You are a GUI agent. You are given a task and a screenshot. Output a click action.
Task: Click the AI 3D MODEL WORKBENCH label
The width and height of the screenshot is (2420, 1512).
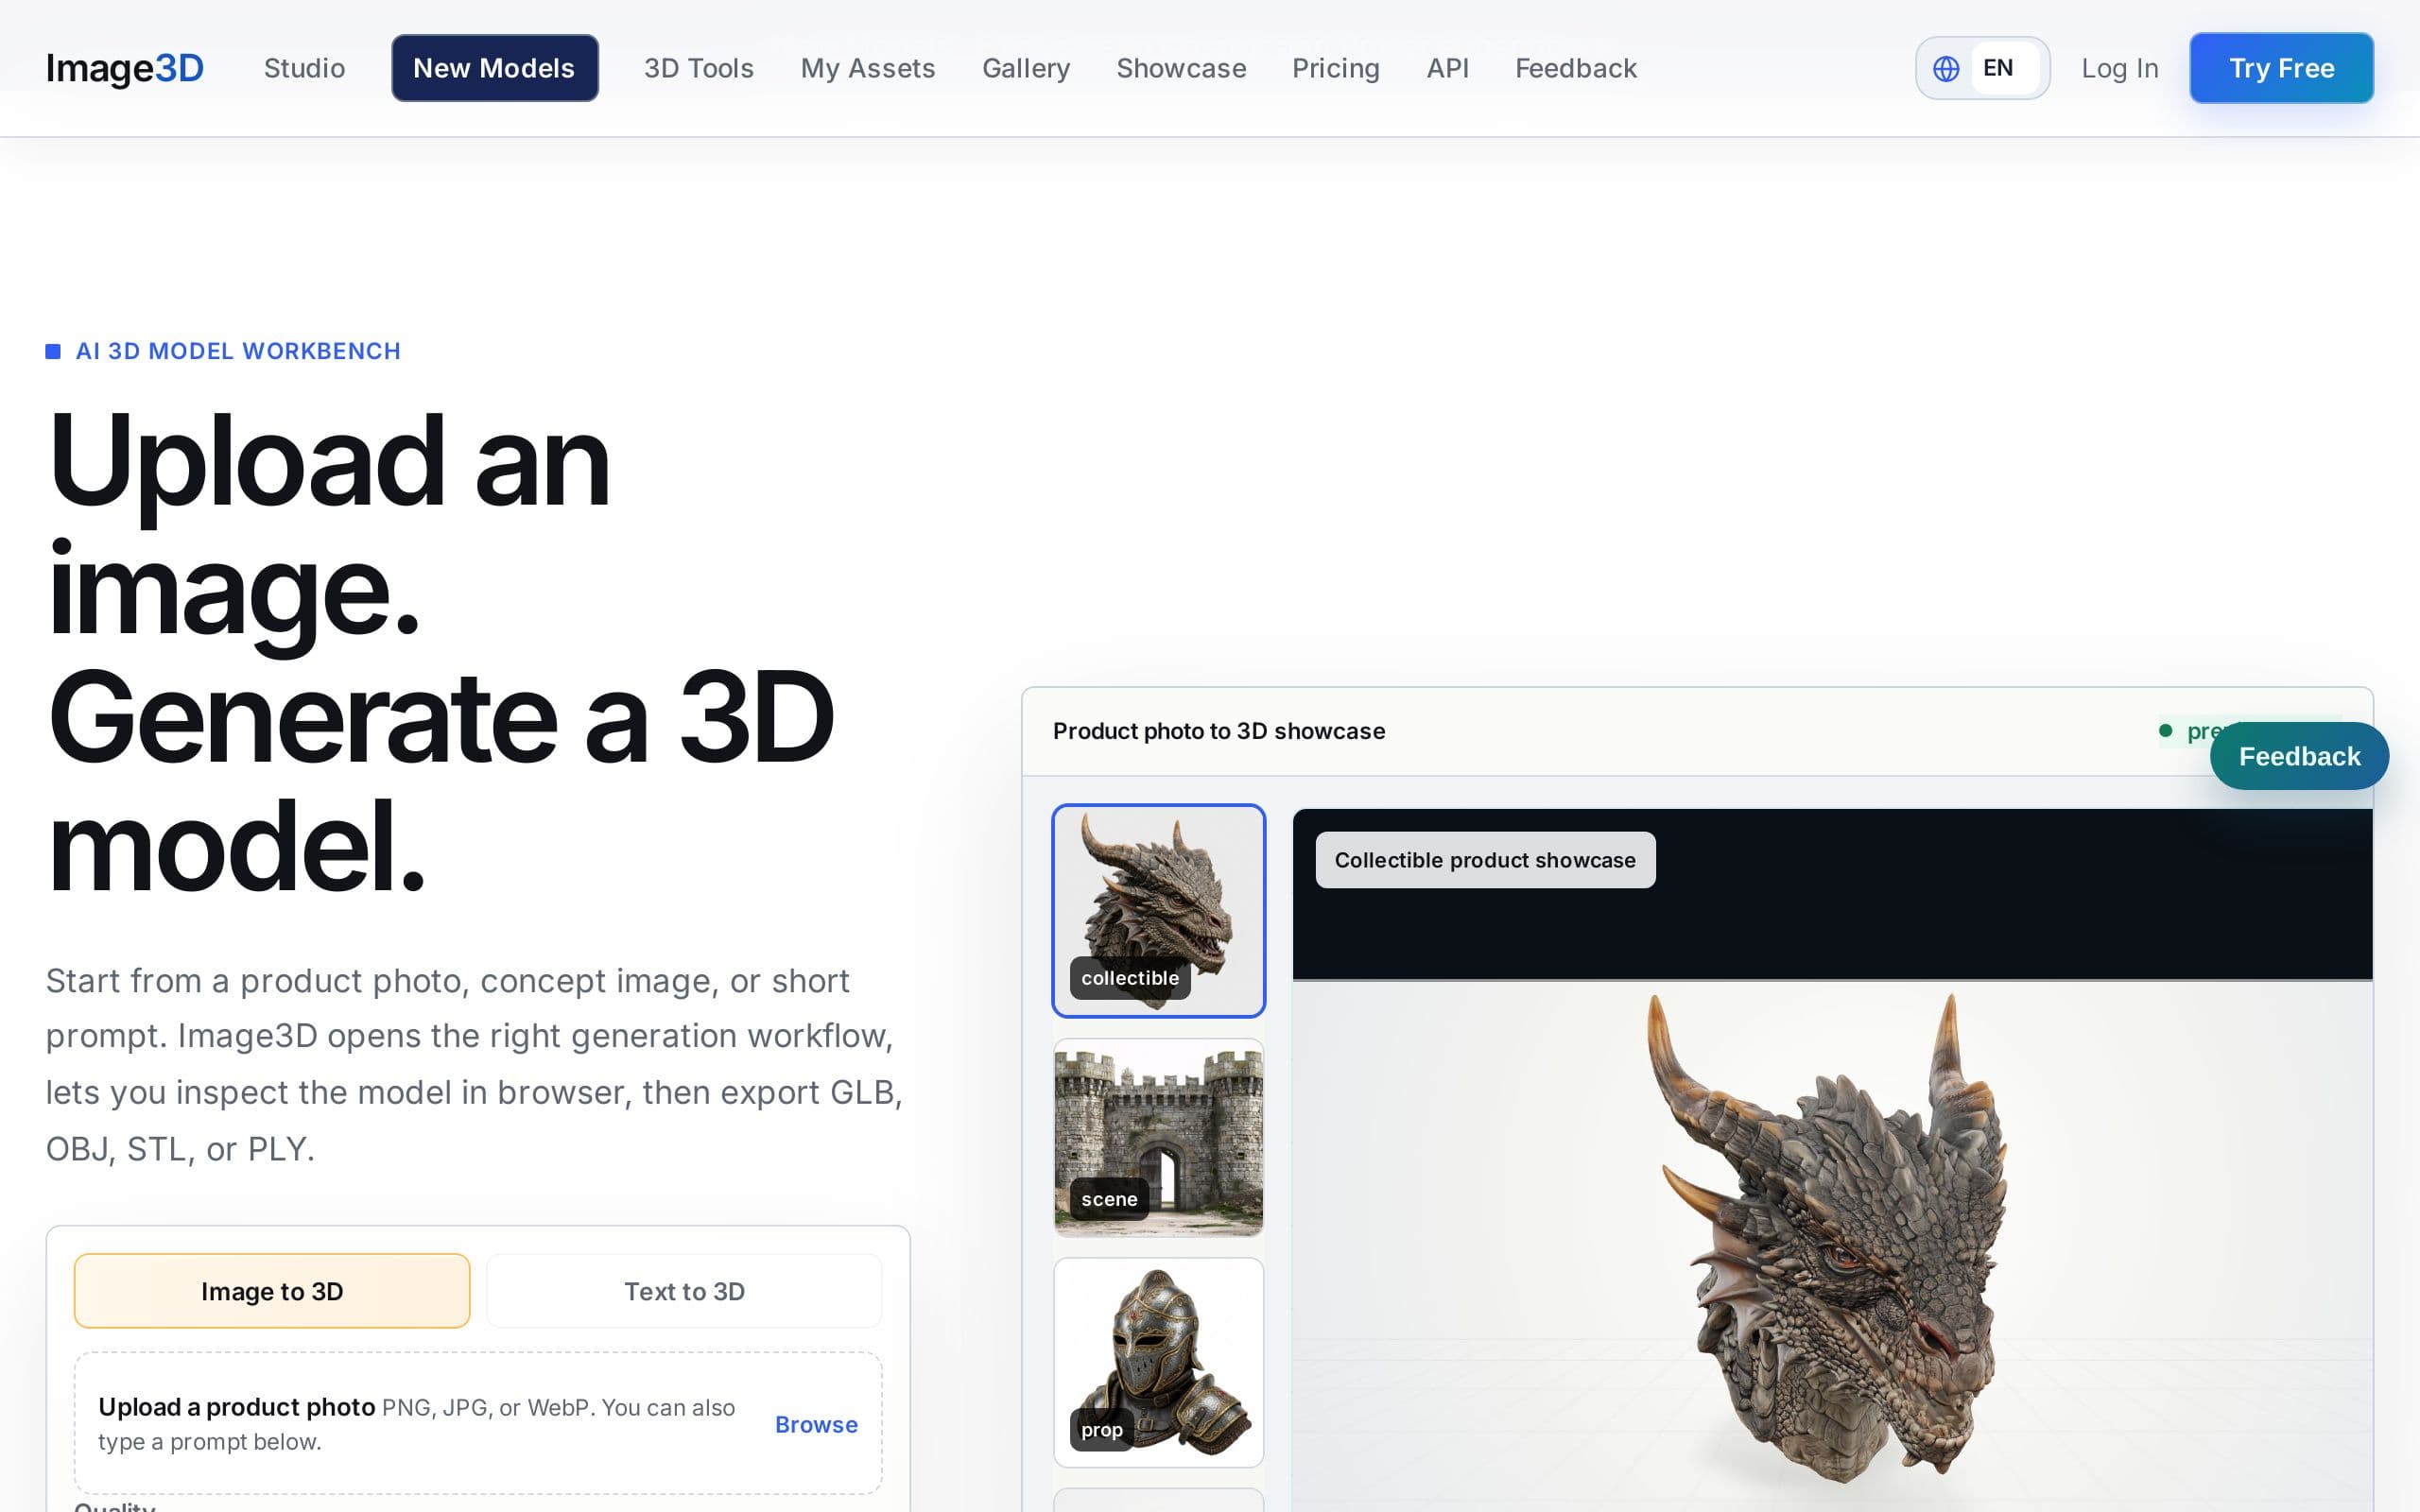point(238,351)
